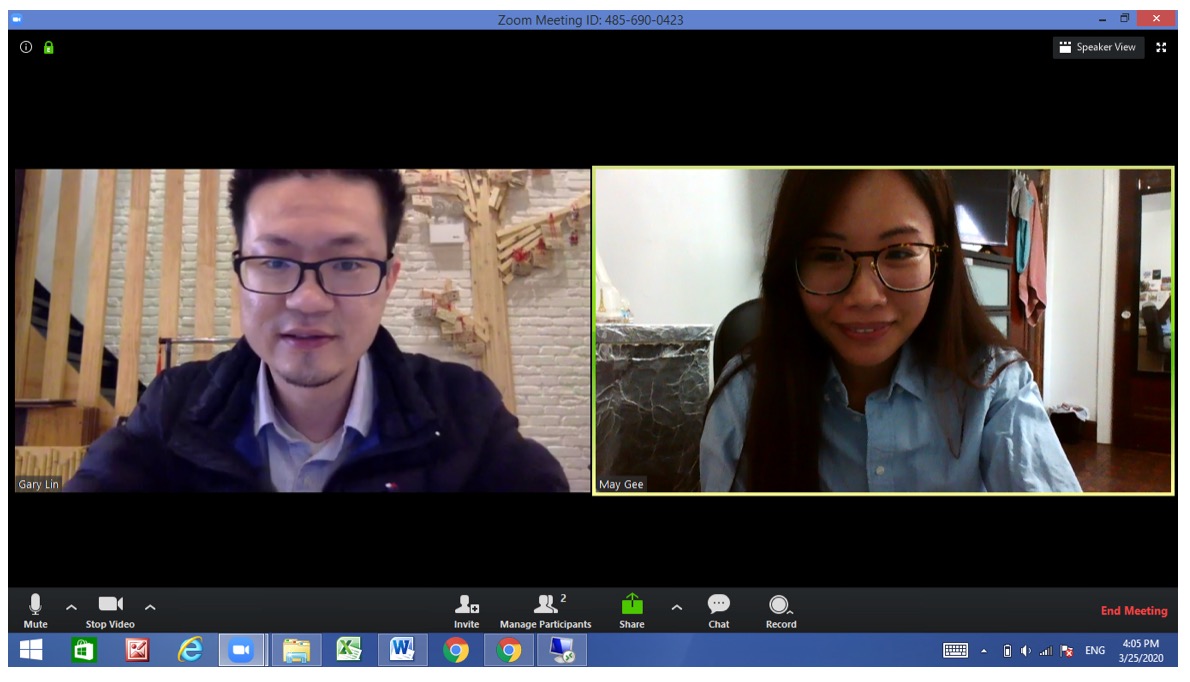Image resolution: width=1190 pixels, height=682 pixels.
Task: Click the Zoom taskbar icon
Action: [x=241, y=650]
